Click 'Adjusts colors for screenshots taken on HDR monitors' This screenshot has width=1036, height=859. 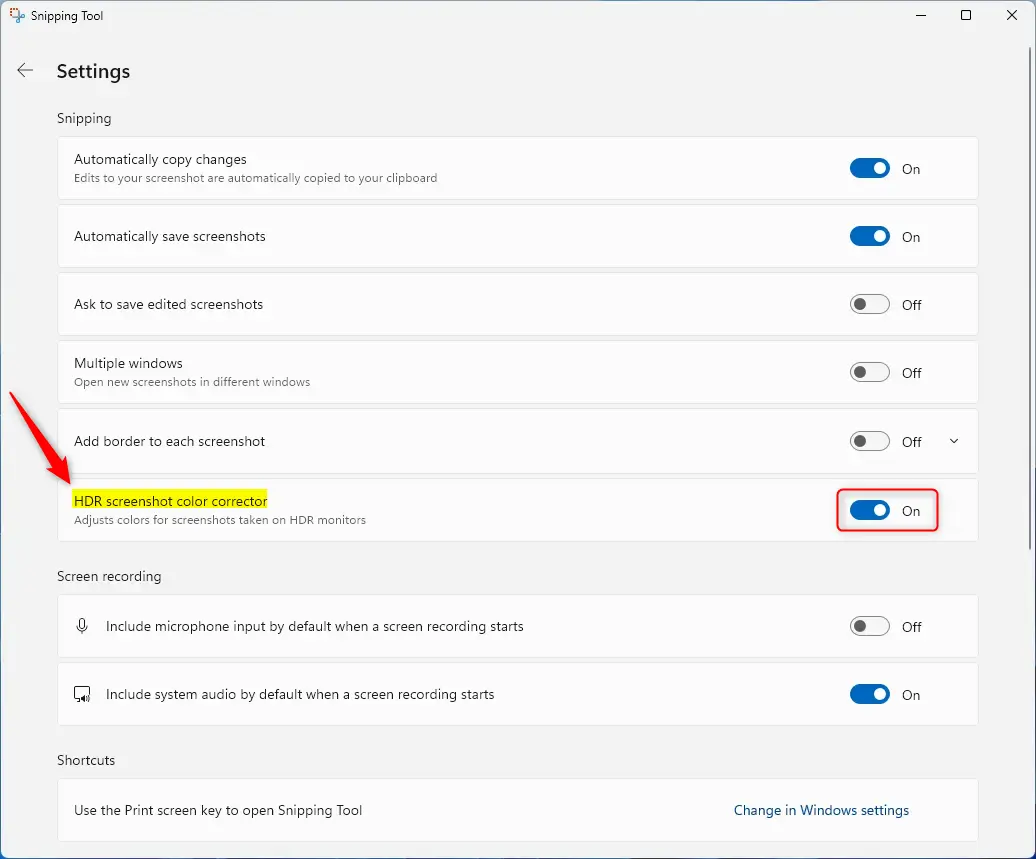coord(219,520)
